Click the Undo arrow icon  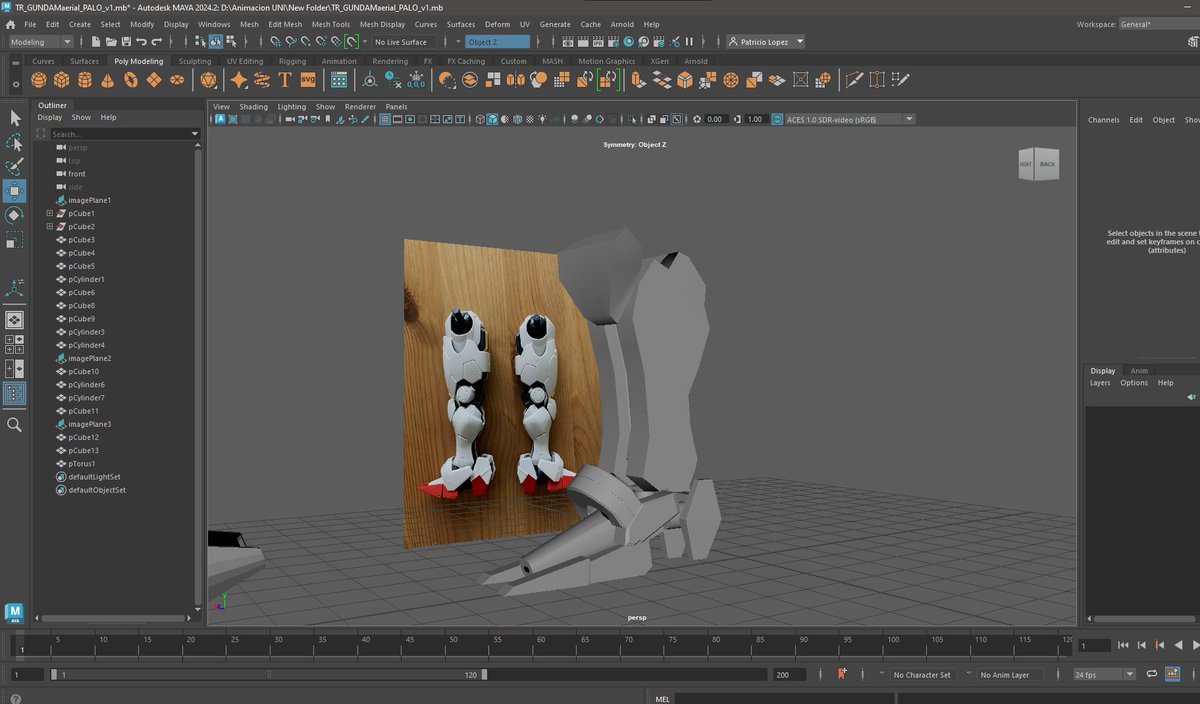(142, 42)
